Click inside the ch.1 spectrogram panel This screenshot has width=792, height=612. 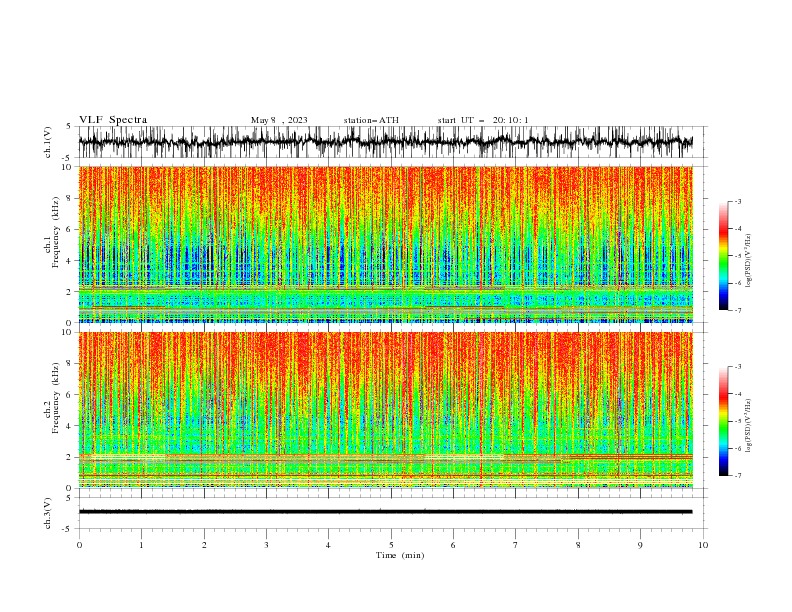[x=385, y=244]
